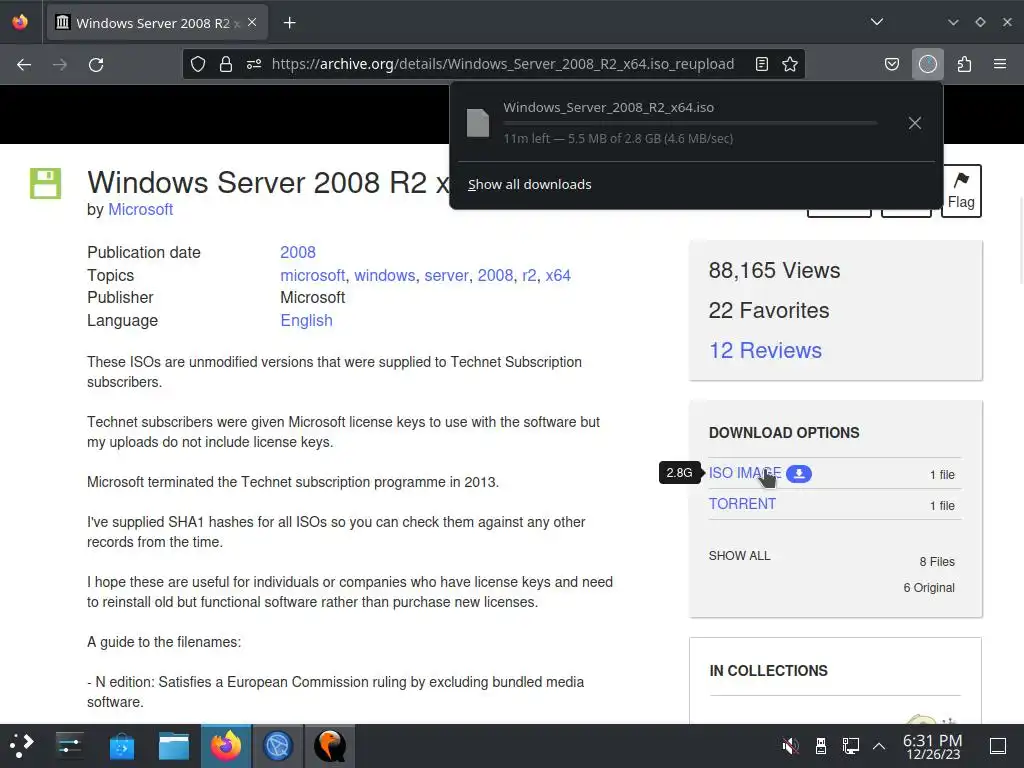Open the Pocket save icon
The image size is (1024, 768).
point(891,64)
